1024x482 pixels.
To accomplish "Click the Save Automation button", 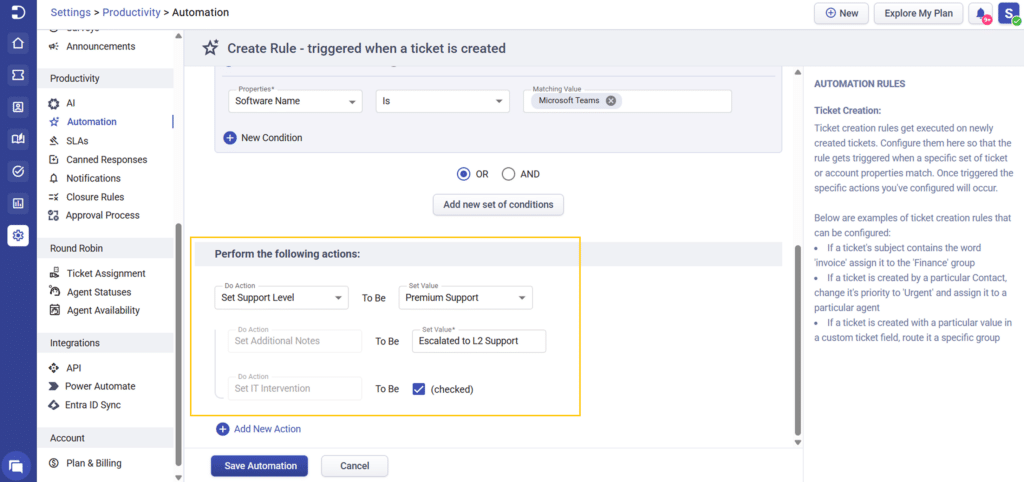I will (x=260, y=466).
